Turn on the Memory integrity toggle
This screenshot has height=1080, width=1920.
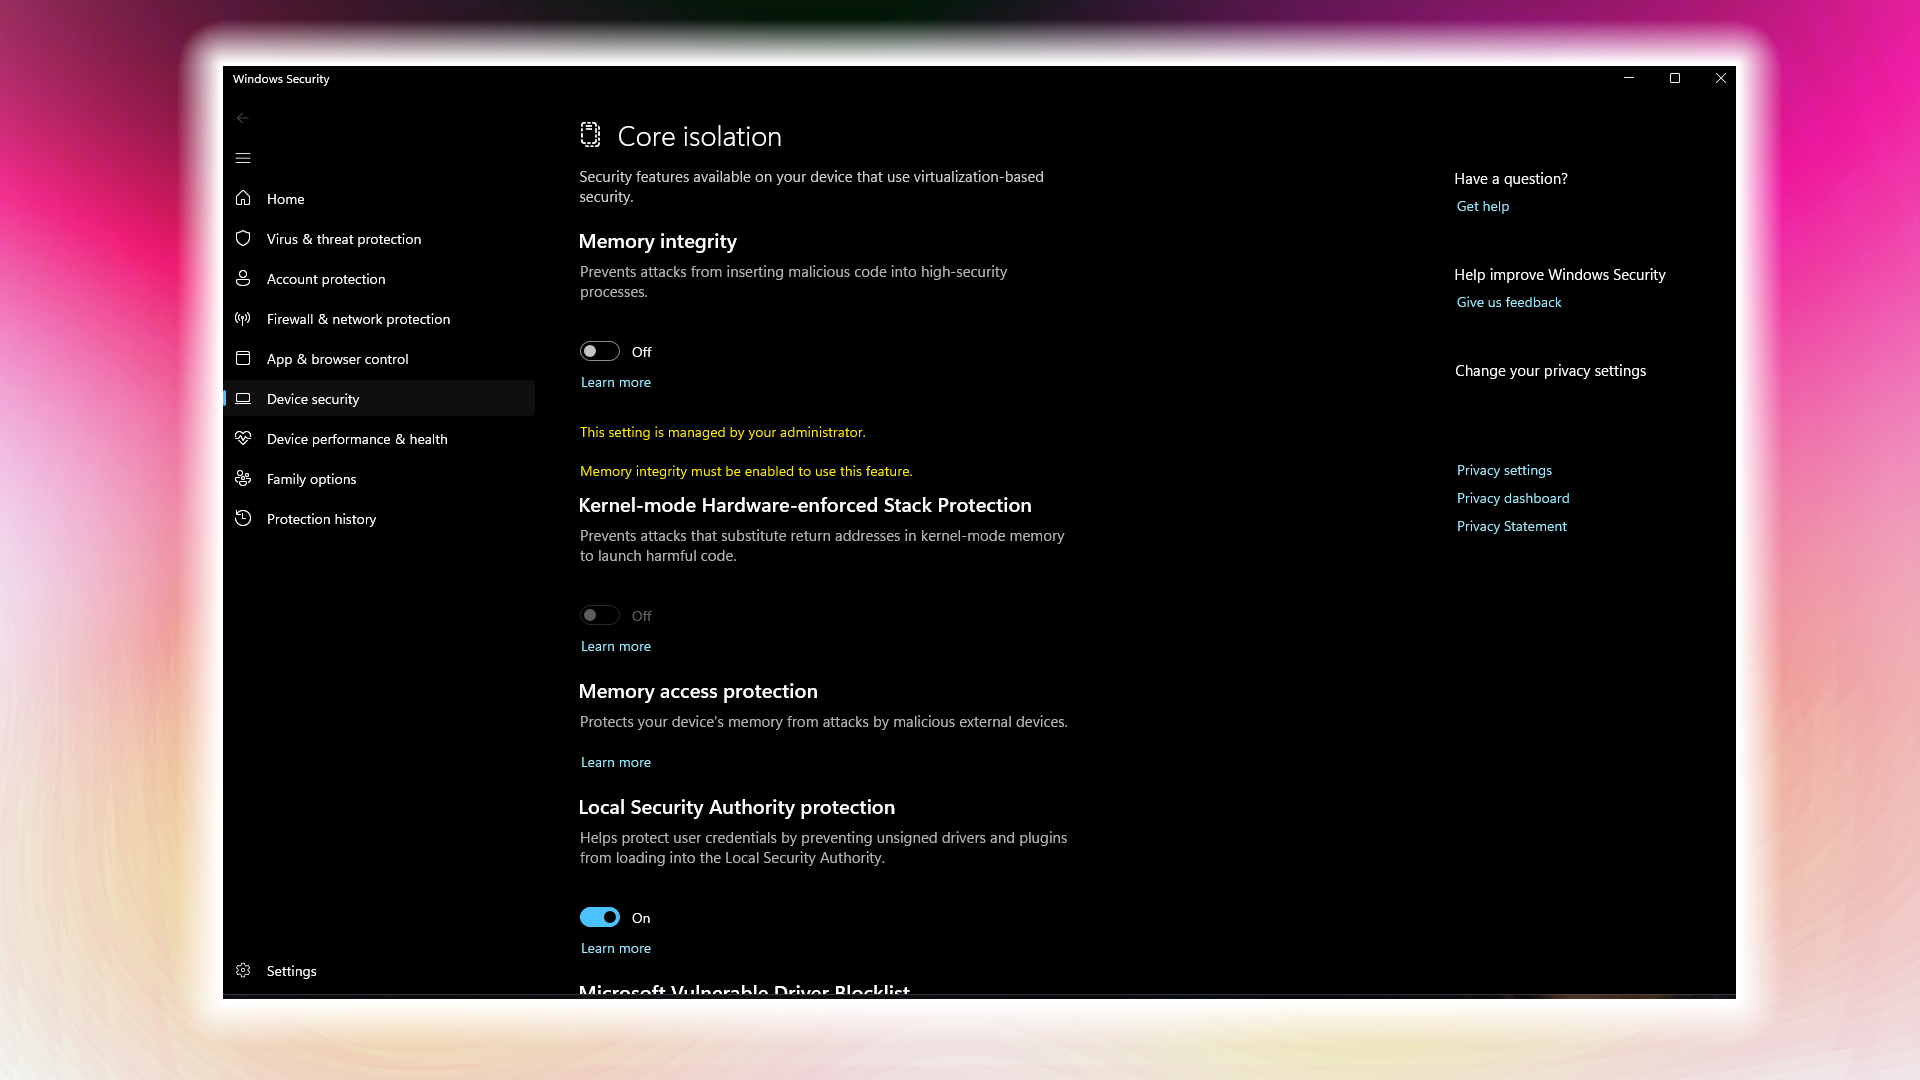(x=600, y=351)
